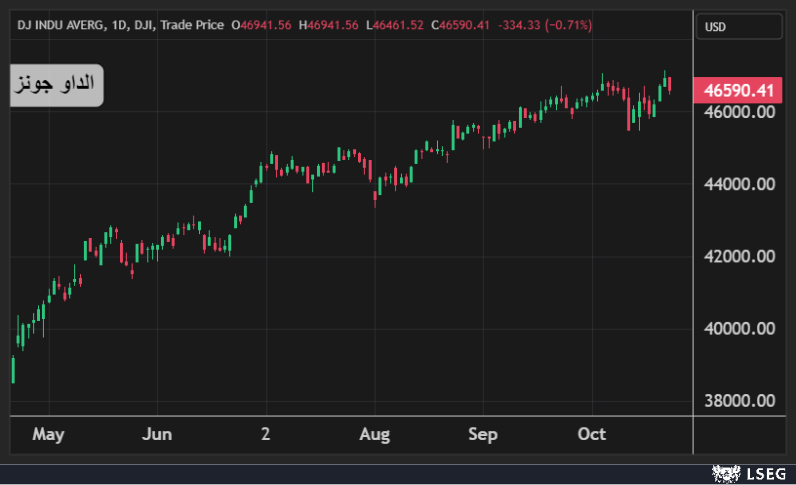The height and width of the screenshot is (485, 796).
Task: Click the Aug label on time axis
Action: pyautogui.click(x=374, y=435)
